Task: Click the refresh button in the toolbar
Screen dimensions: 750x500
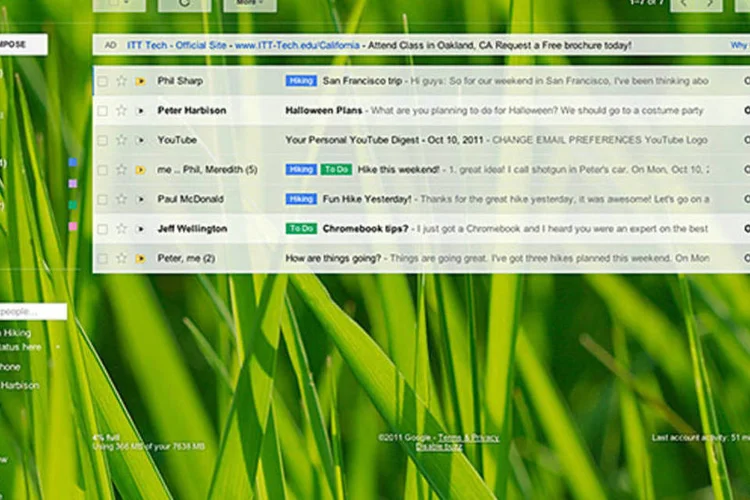Action: (185, 4)
